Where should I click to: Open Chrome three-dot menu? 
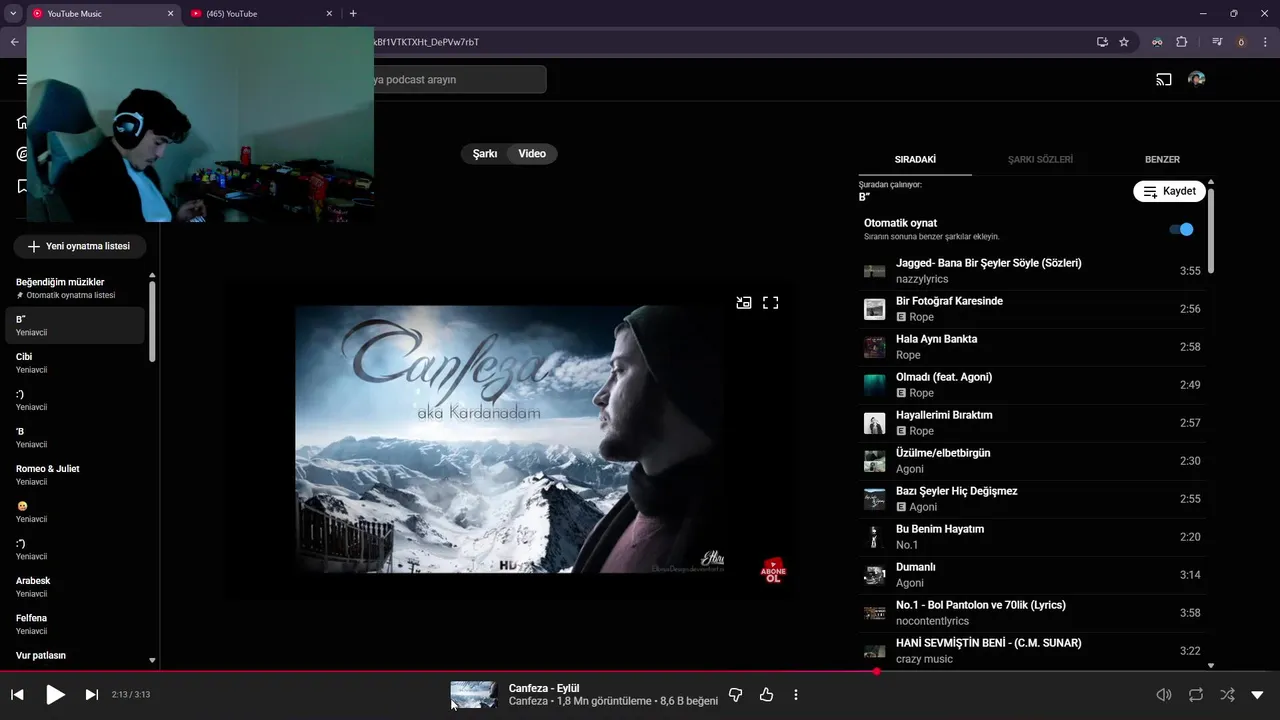(1264, 42)
